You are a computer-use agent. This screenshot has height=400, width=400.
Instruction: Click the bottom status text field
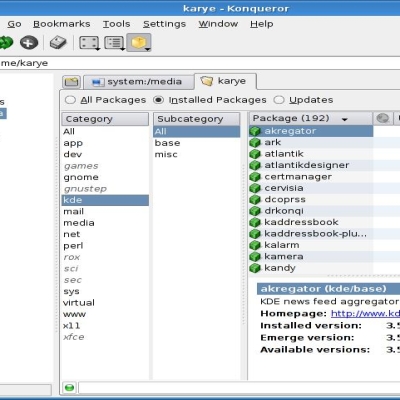coord(239,388)
